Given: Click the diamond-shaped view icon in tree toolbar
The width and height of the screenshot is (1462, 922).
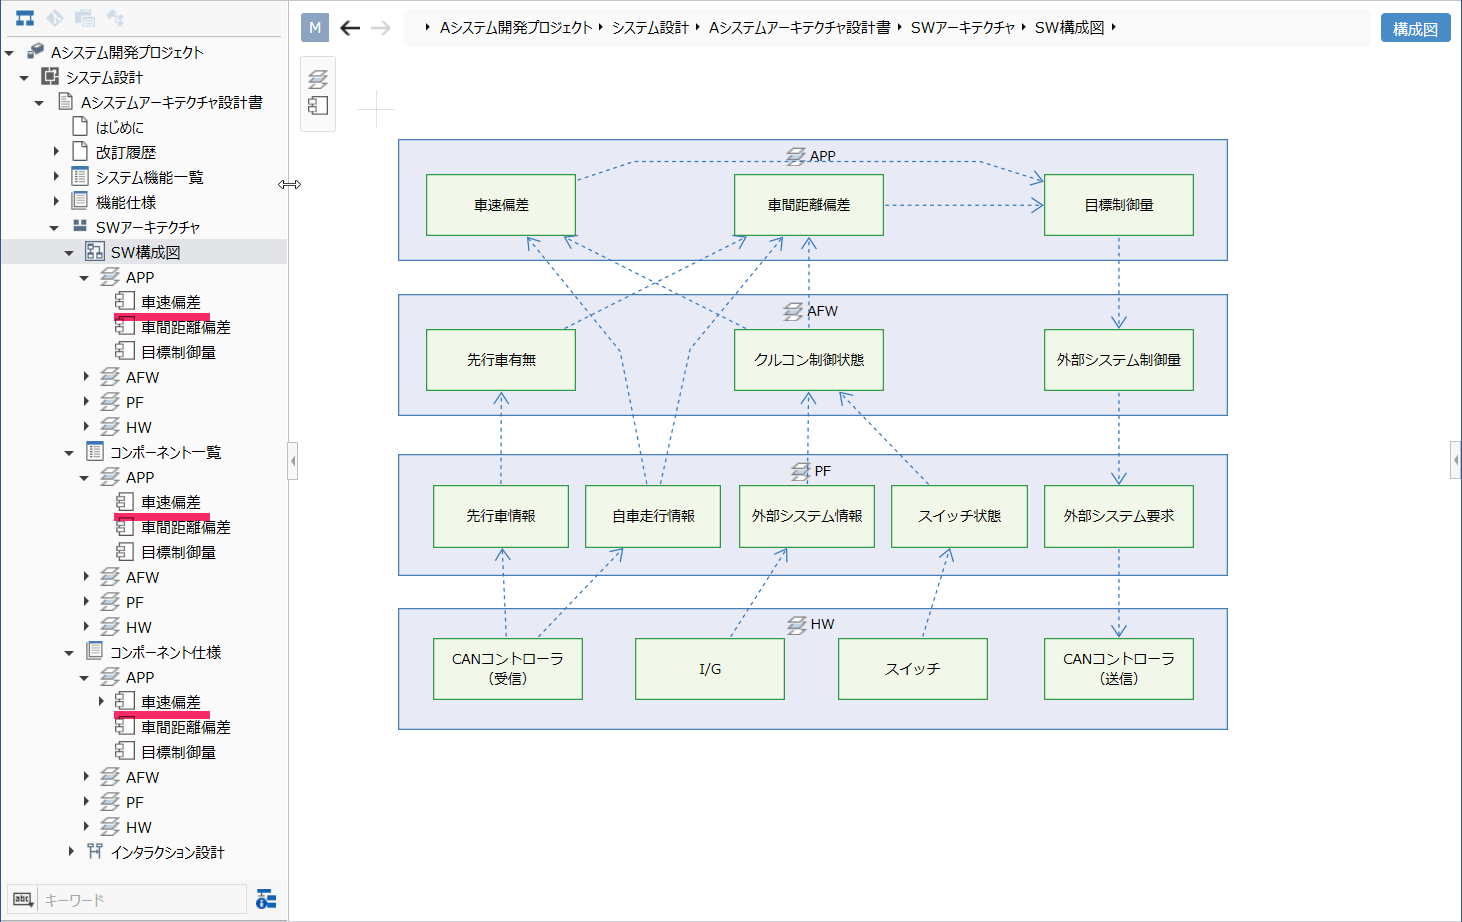Looking at the screenshot, I should [55, 18].
